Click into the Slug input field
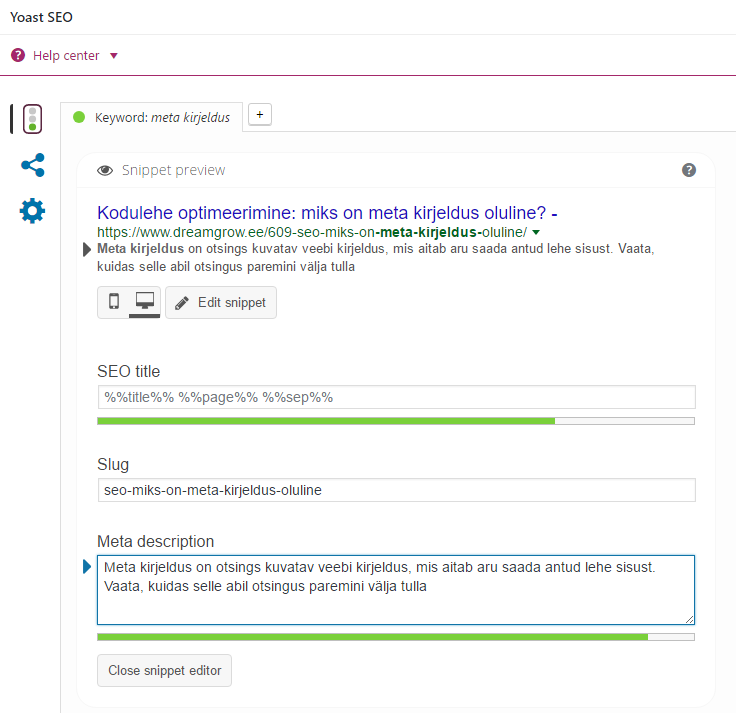This screenshot has width=736, height=713. pyautogui.click(x=395, y=490)
